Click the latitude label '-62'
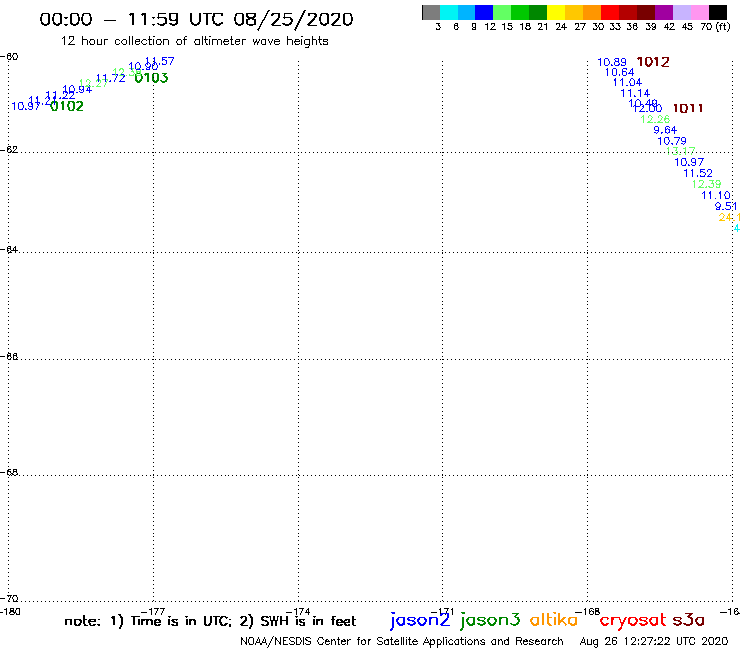This screenshot has width=740, height=650. [9, 150]
